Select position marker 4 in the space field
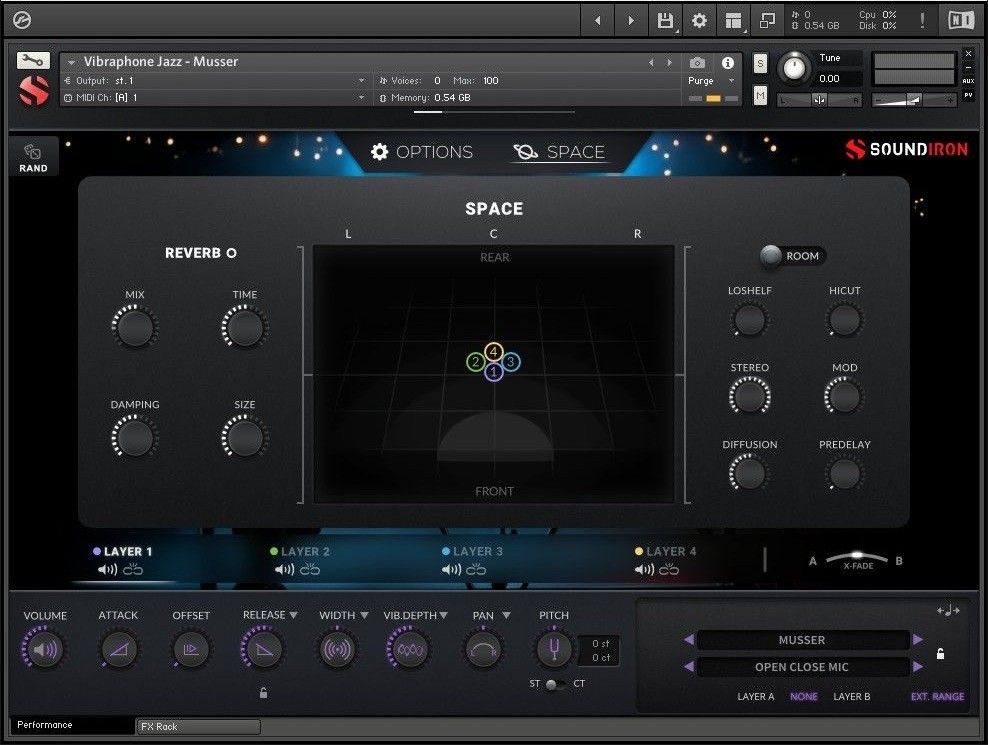This screenshot has height=745, width=988. [493, 352]
